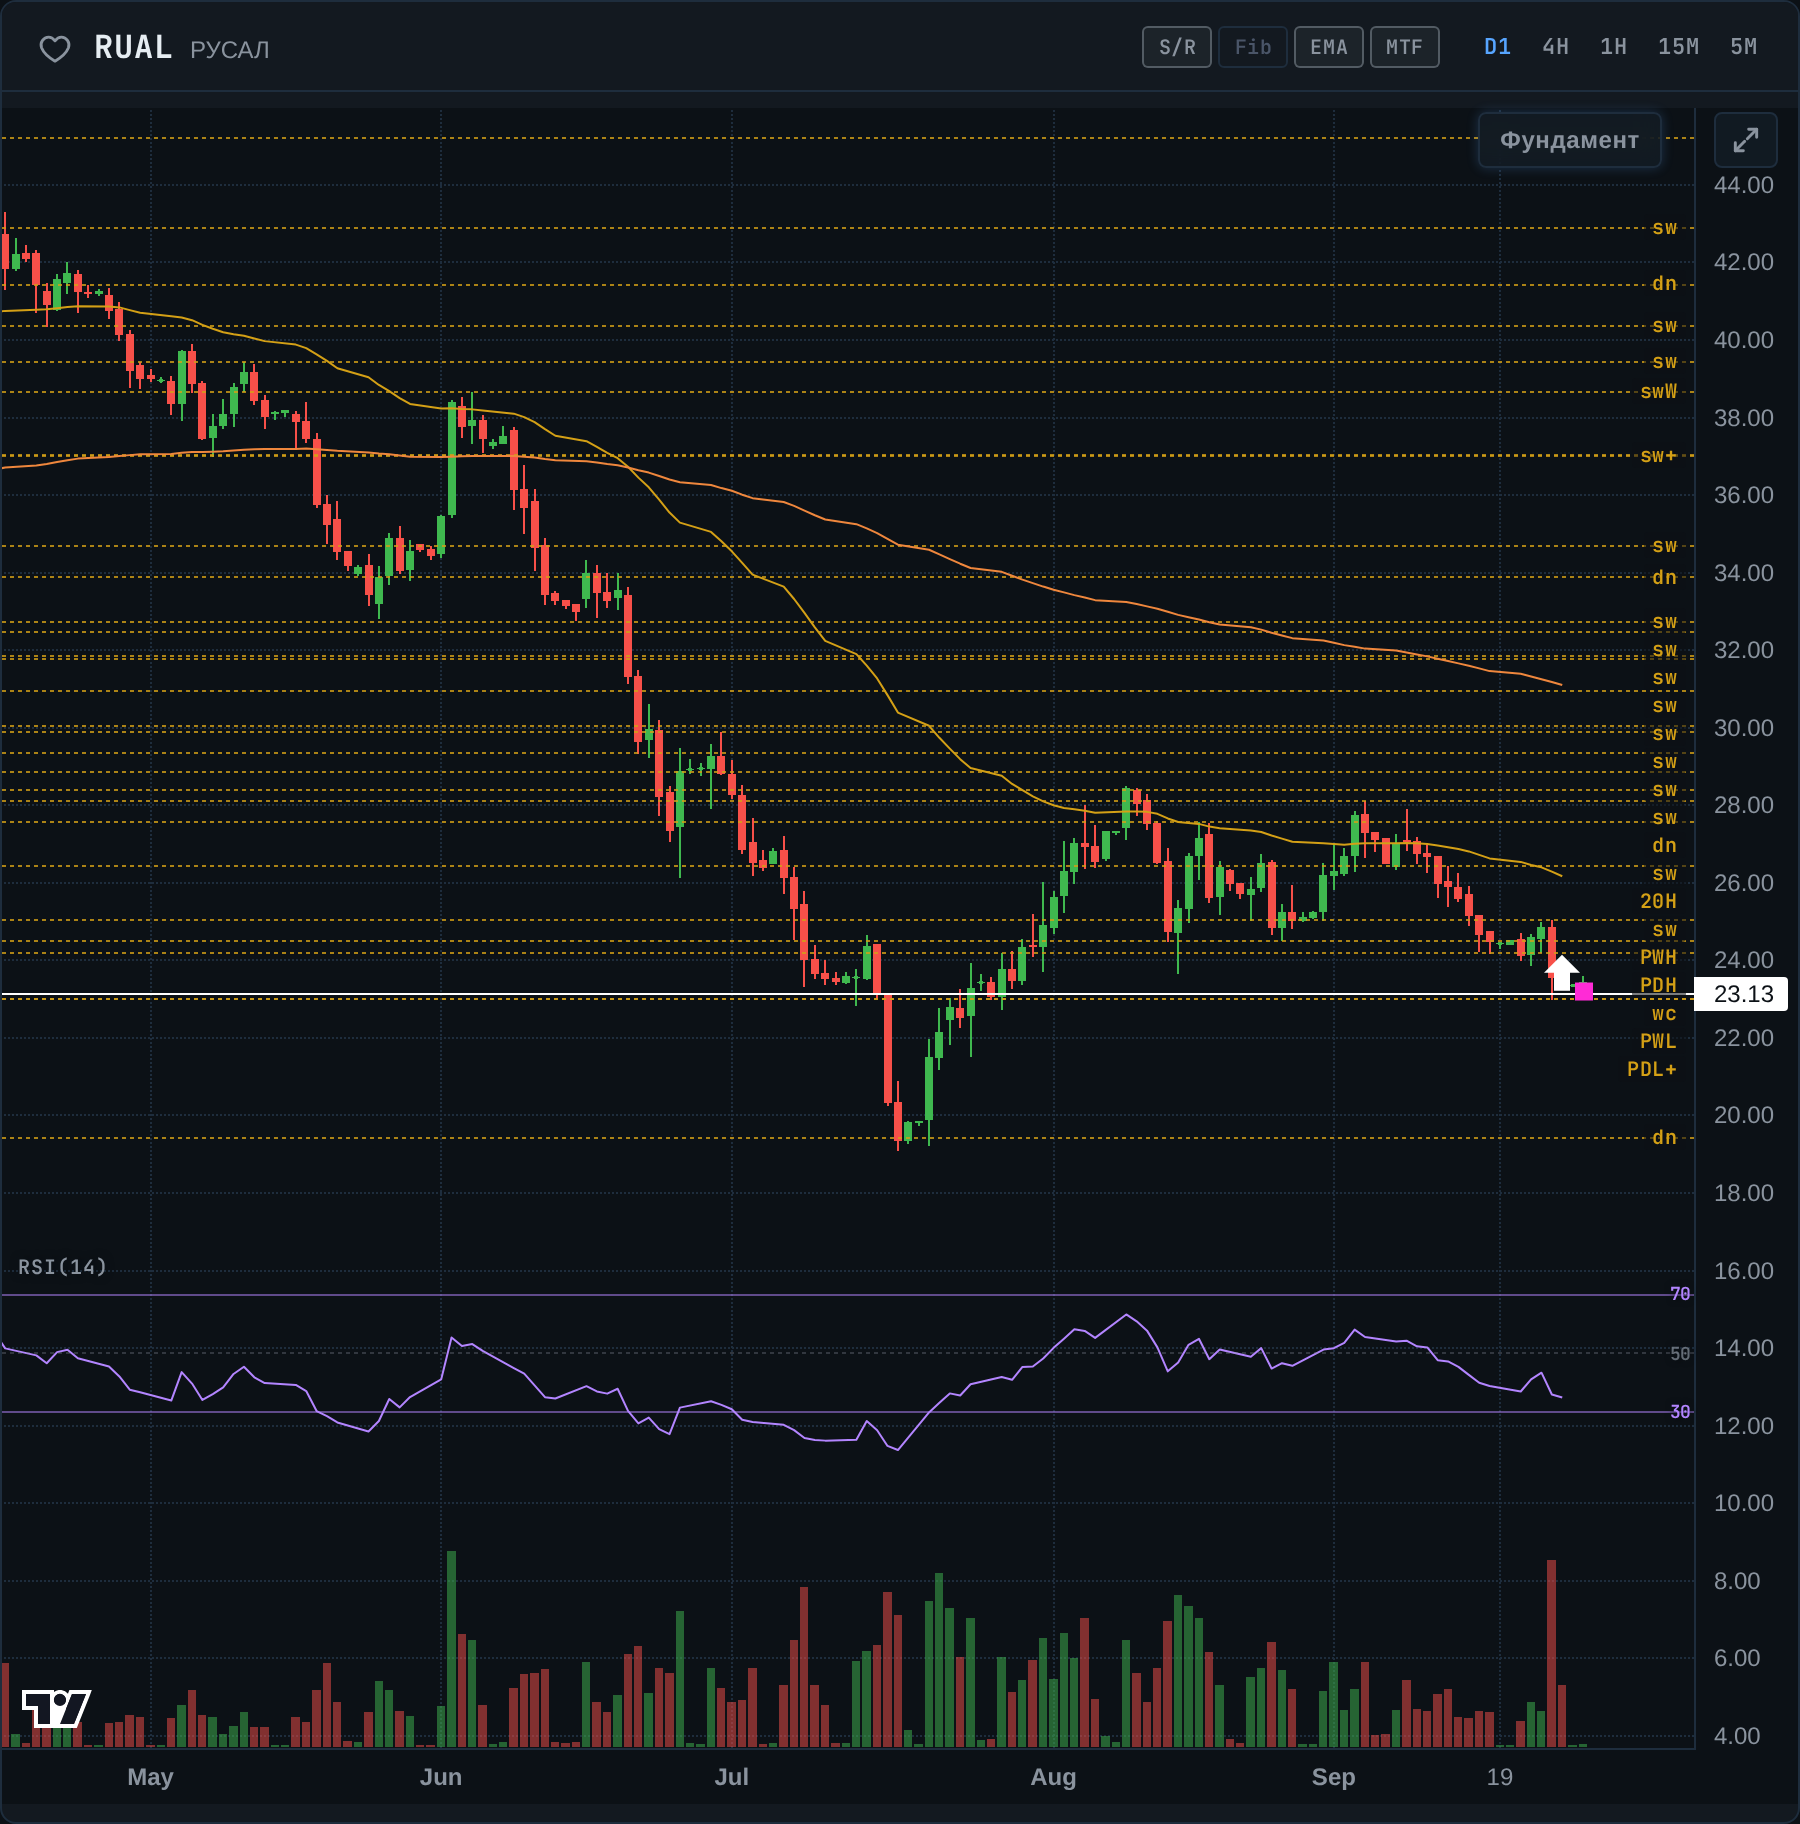Image resolution: width=1800 pixels, height=1824 pixels.
Task: Click the Jun label on time axis
Action: point(441,1777)
